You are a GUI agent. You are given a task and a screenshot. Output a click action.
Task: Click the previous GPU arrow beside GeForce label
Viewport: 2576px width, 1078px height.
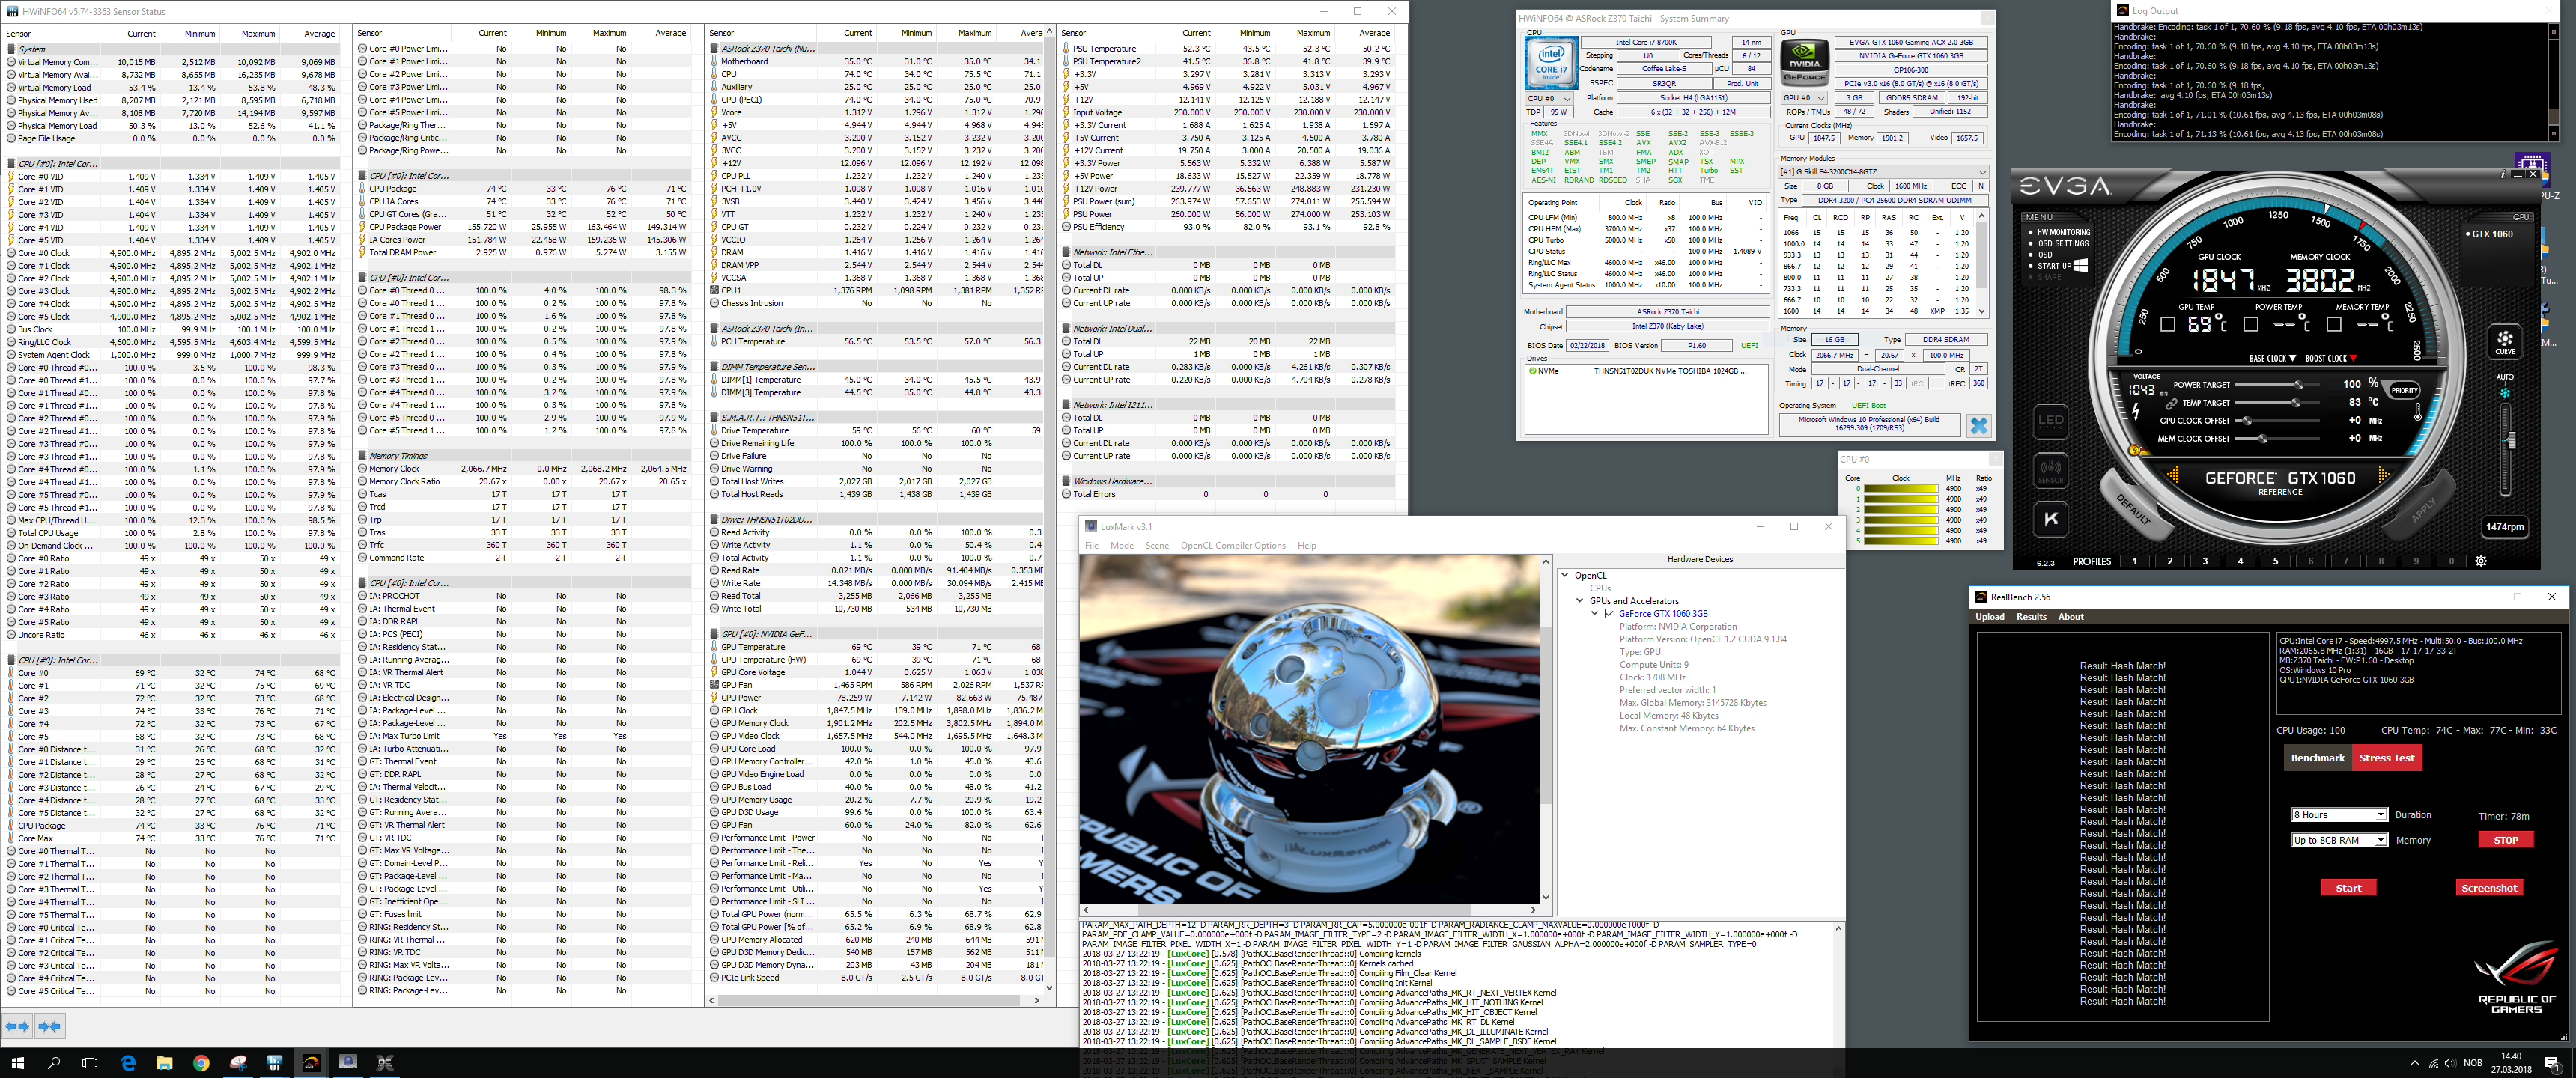[2173, 476]
